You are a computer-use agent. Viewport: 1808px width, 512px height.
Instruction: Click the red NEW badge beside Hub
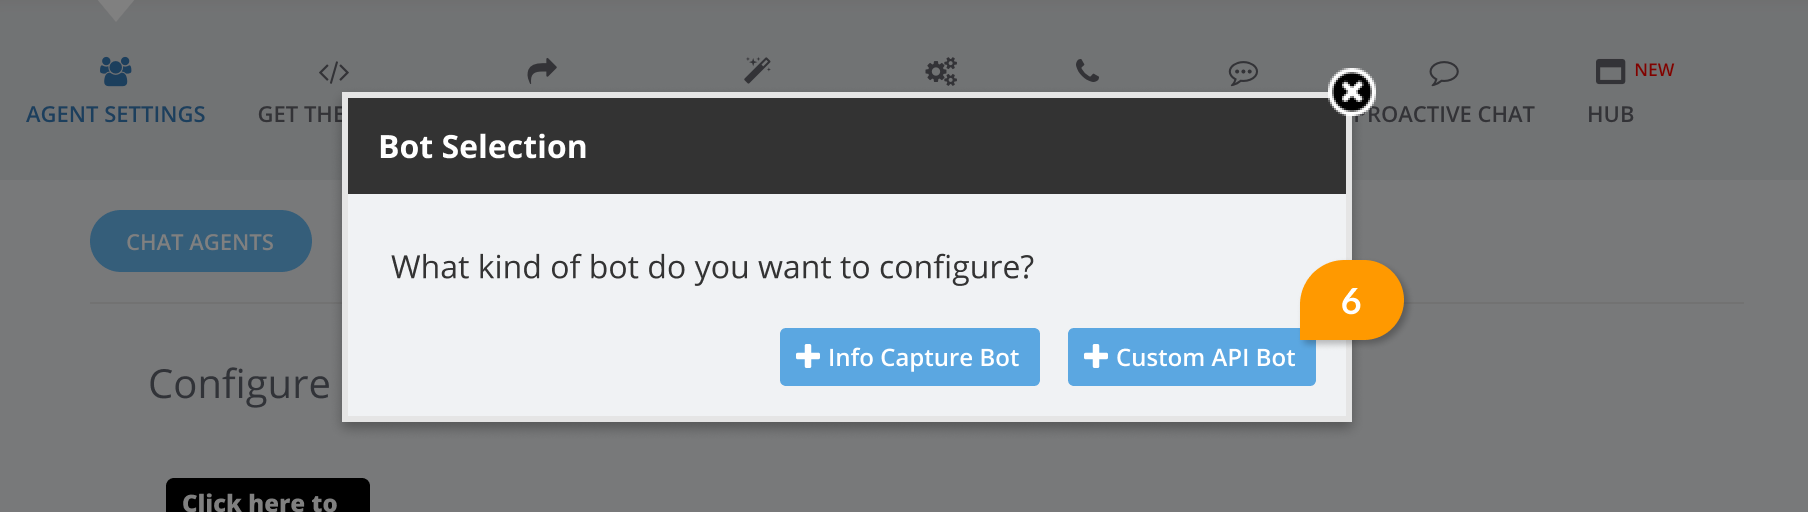(x=1654, y=70)
